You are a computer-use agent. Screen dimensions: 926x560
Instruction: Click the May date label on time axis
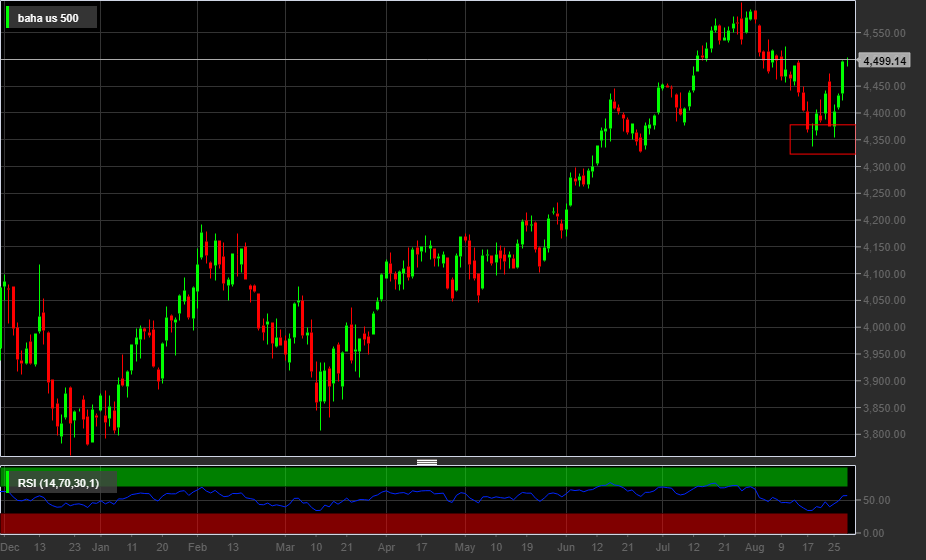click(465, 548)
